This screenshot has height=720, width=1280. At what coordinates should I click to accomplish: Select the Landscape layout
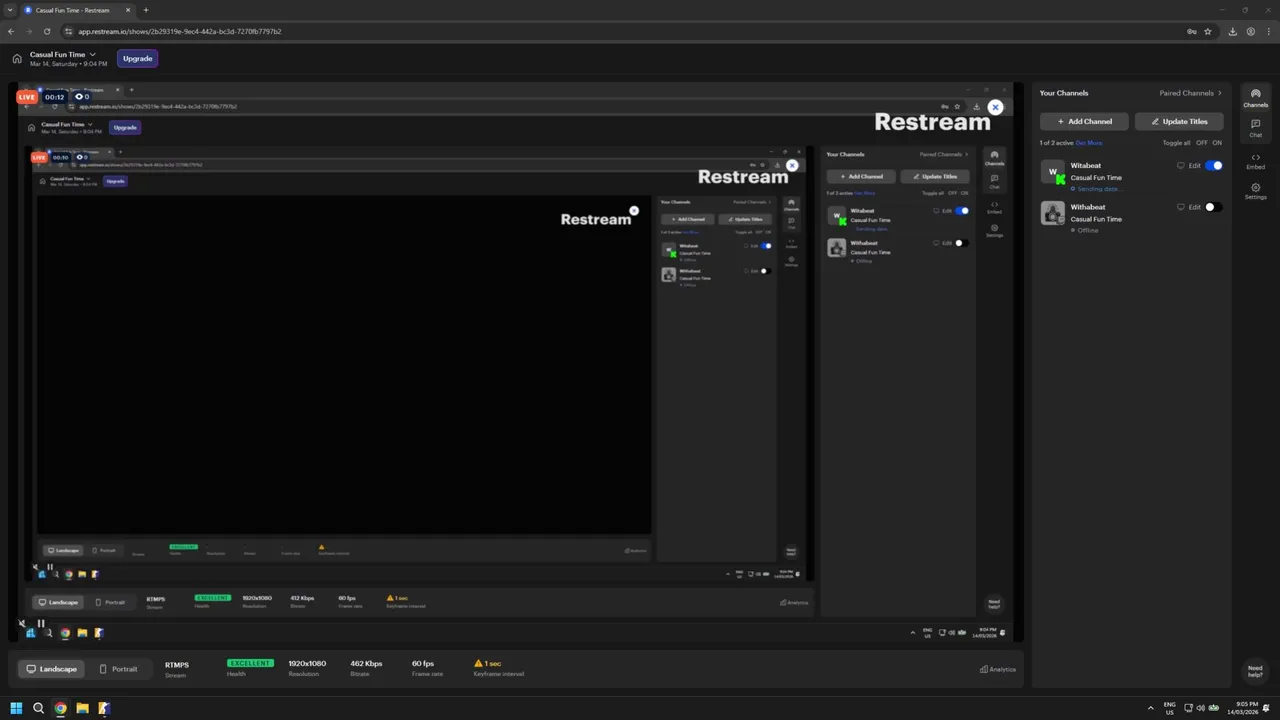pyautogui.click(x=51, y=669)
